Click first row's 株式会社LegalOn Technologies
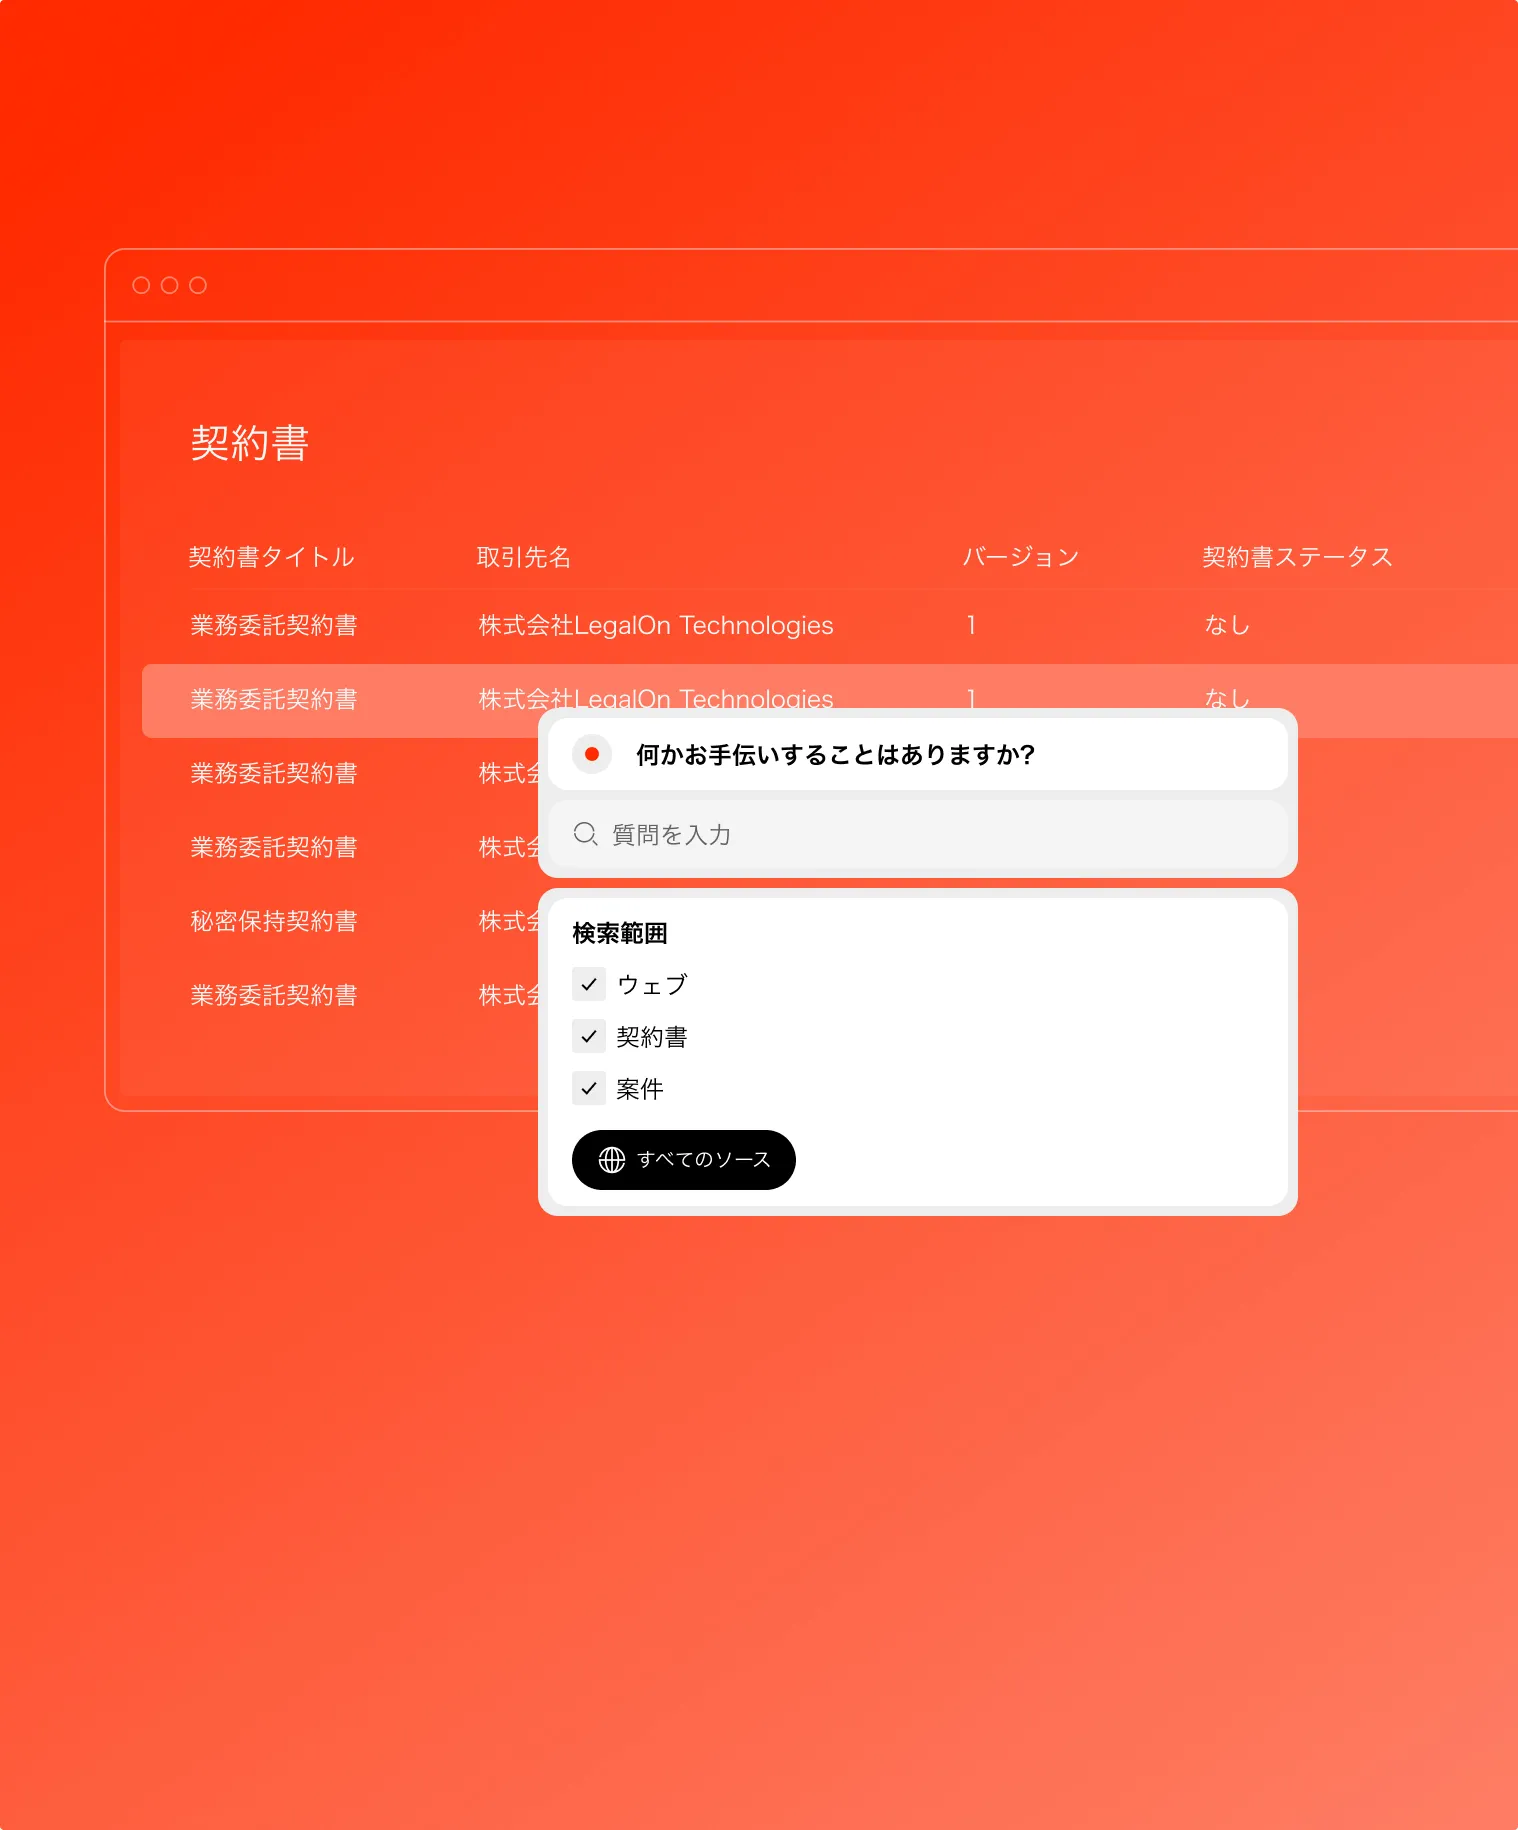This screenshot has height=1830, width=1518. click(655, 625)
